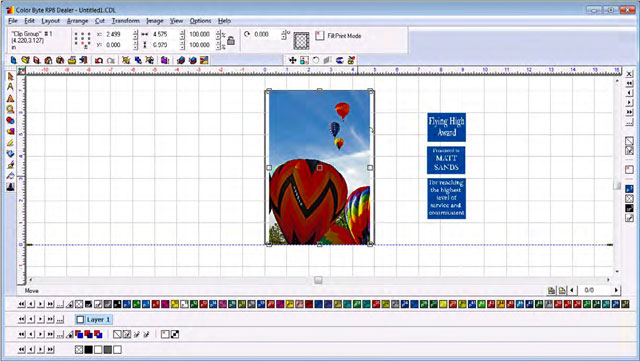Click the diagonal-line no-outline icon right panel
This screenshot has width=640, height=361.
pyautogui.click(x=629, y=141)
